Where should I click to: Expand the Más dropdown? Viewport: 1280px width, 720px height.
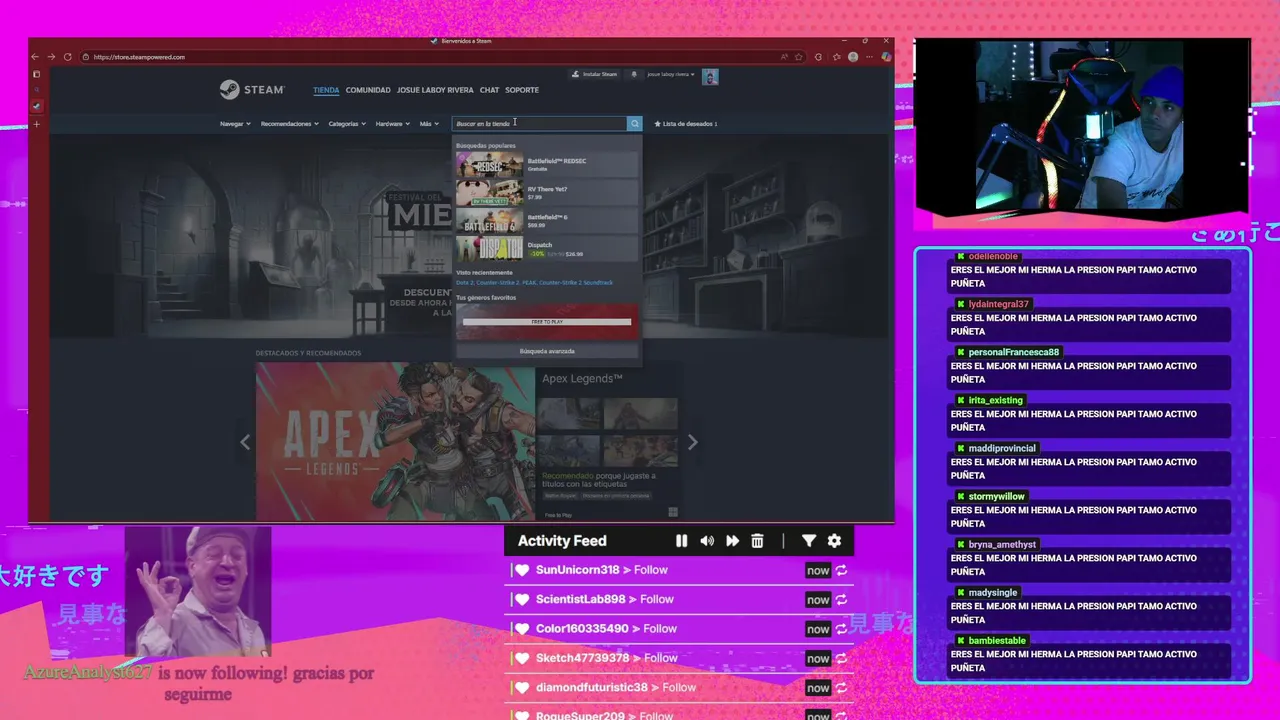pos(429,124)
